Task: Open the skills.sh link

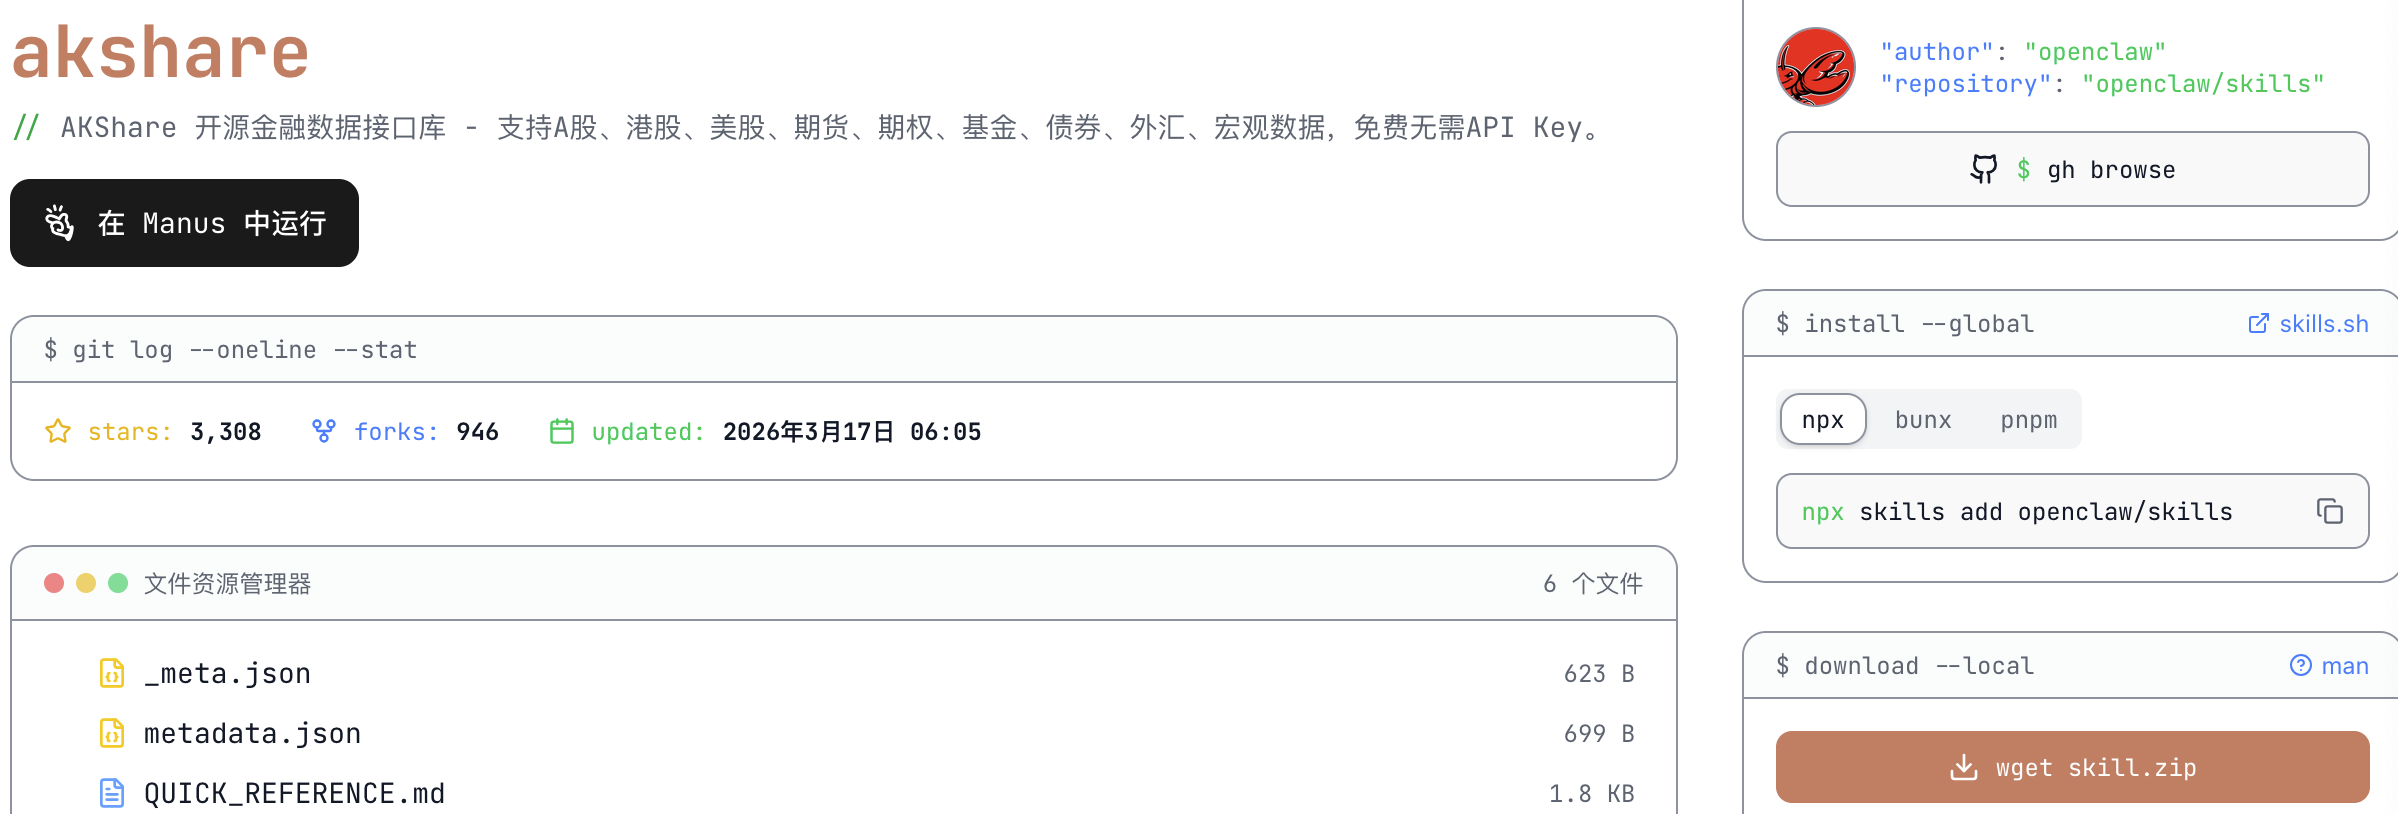Action: pyautogui.click(x=2308, y=324)
